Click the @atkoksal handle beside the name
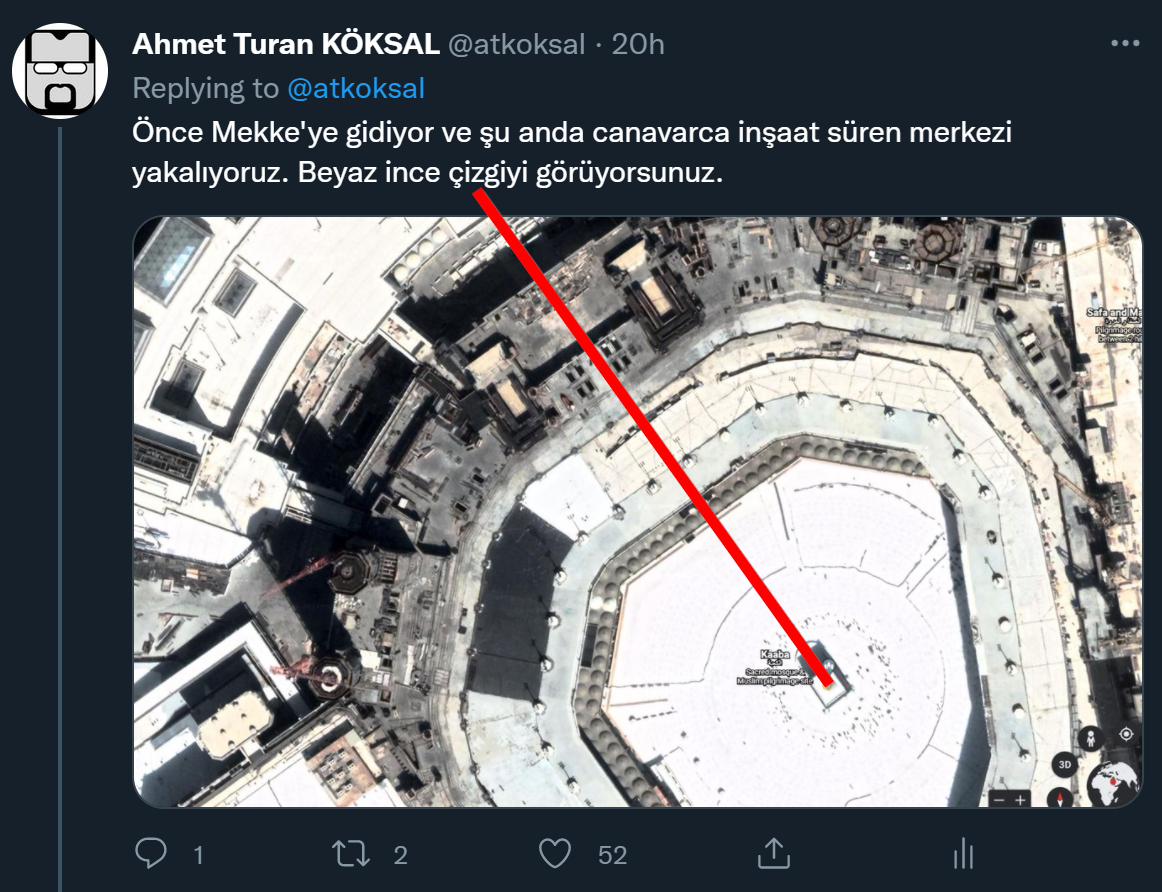1162x892 pixels. coord(515,44)
